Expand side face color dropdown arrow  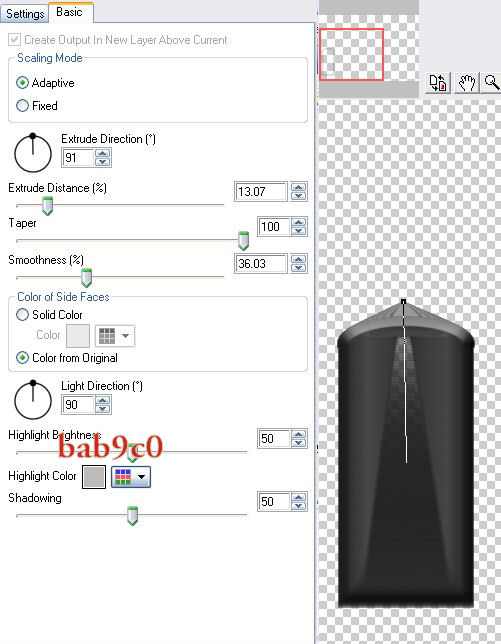(x=126, y=336)
